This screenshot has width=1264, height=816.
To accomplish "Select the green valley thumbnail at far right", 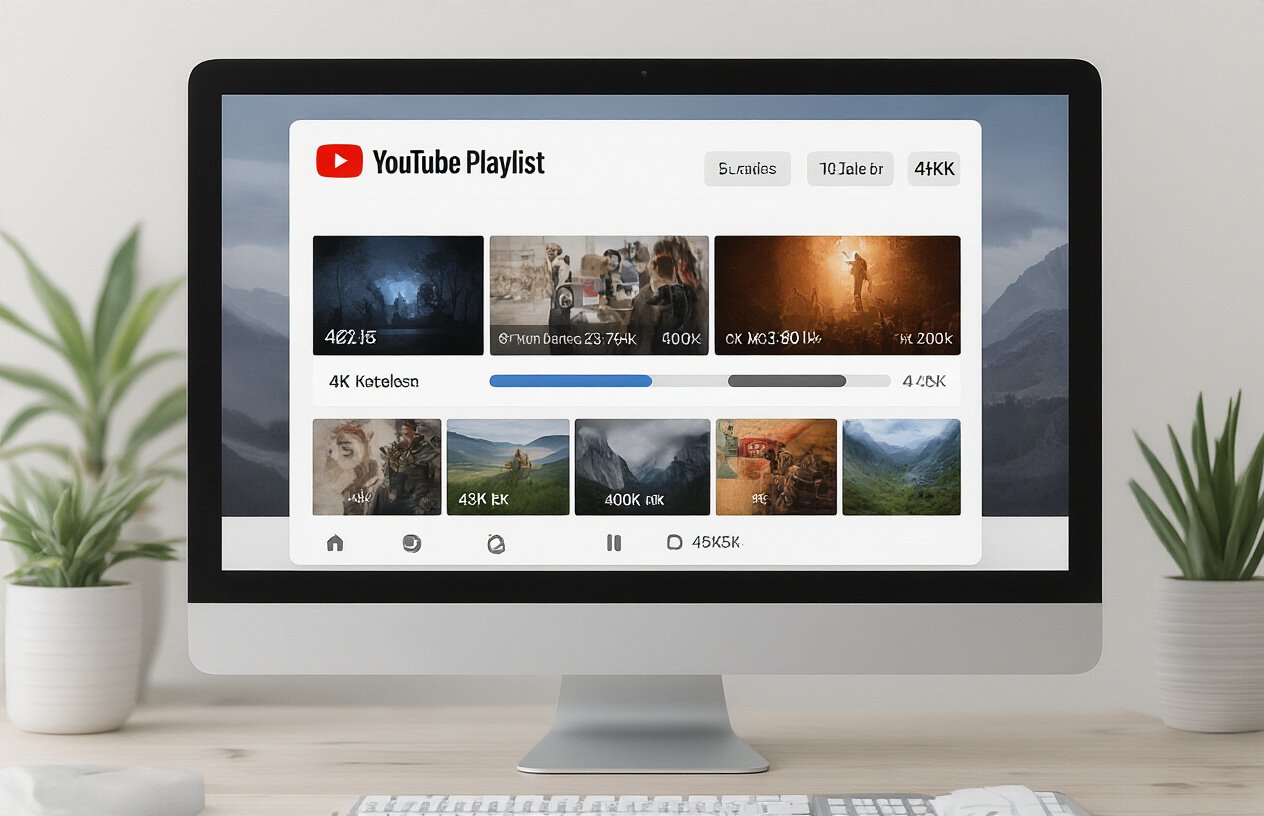I will click(x=902, y=467).
